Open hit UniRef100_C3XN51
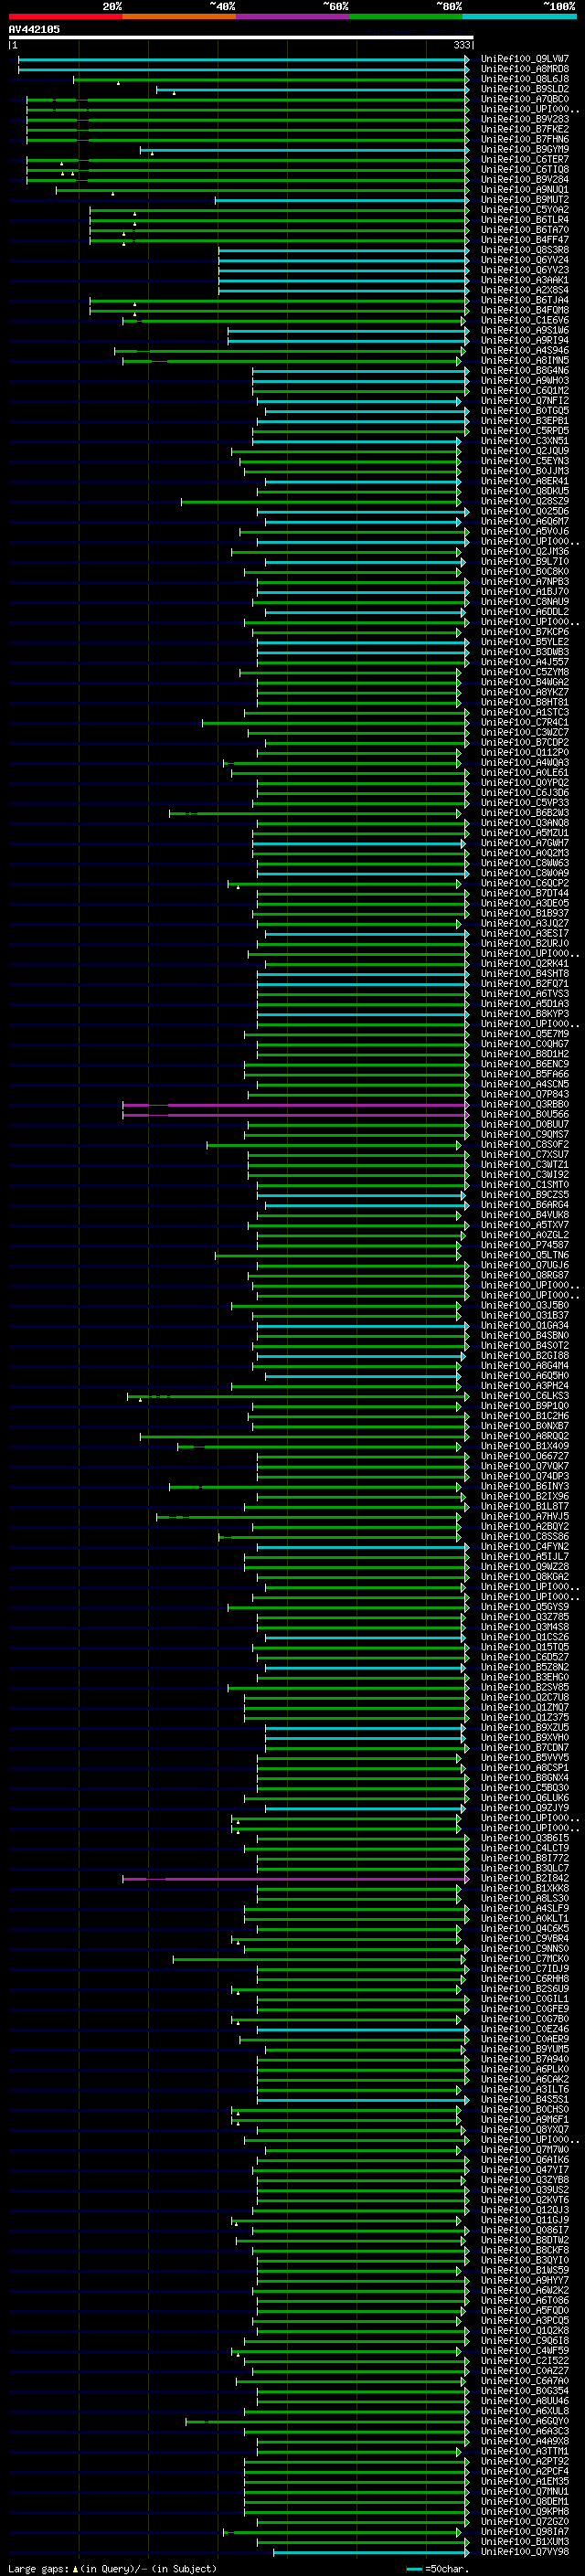 (524, 441)
